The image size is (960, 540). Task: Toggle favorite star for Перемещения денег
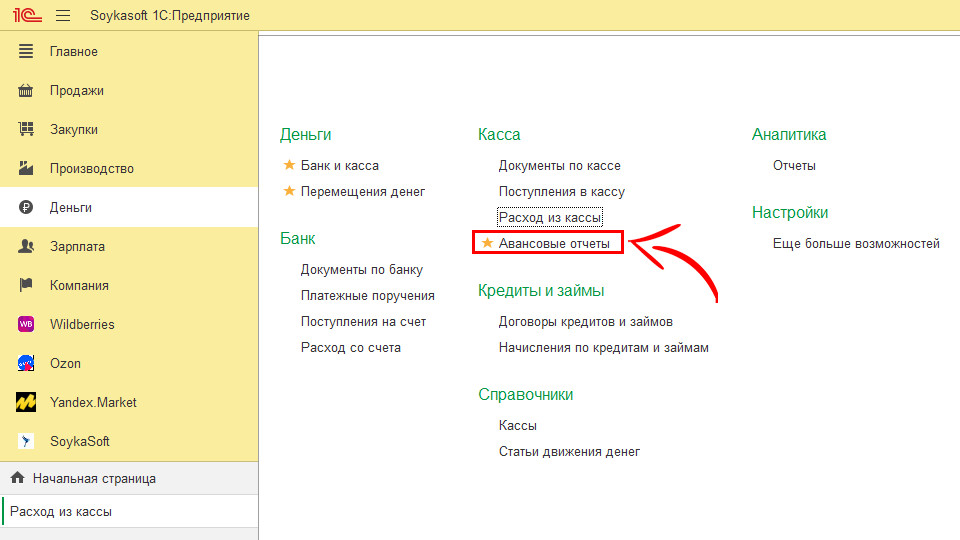(289, 191)
